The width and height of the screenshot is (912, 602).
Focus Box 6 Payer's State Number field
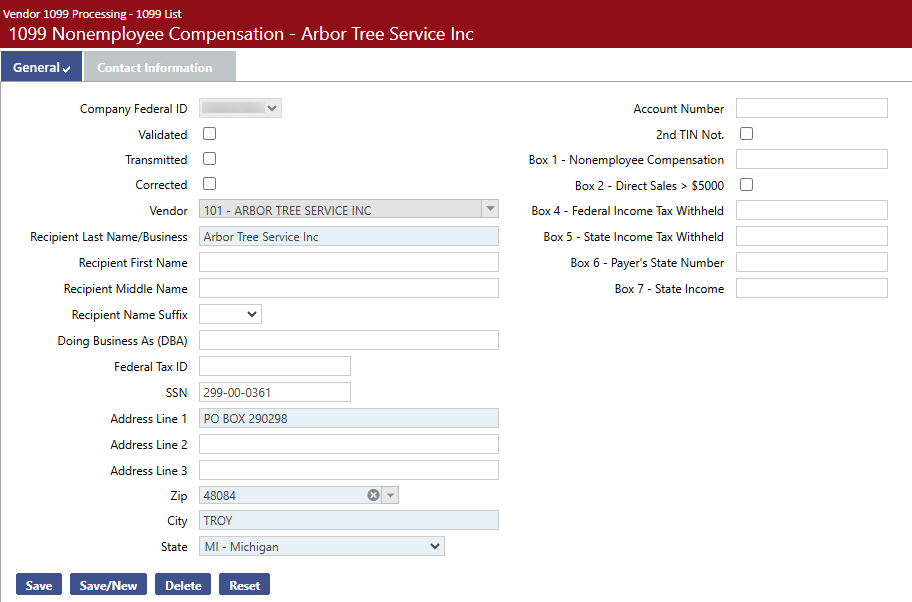point(812,262)
